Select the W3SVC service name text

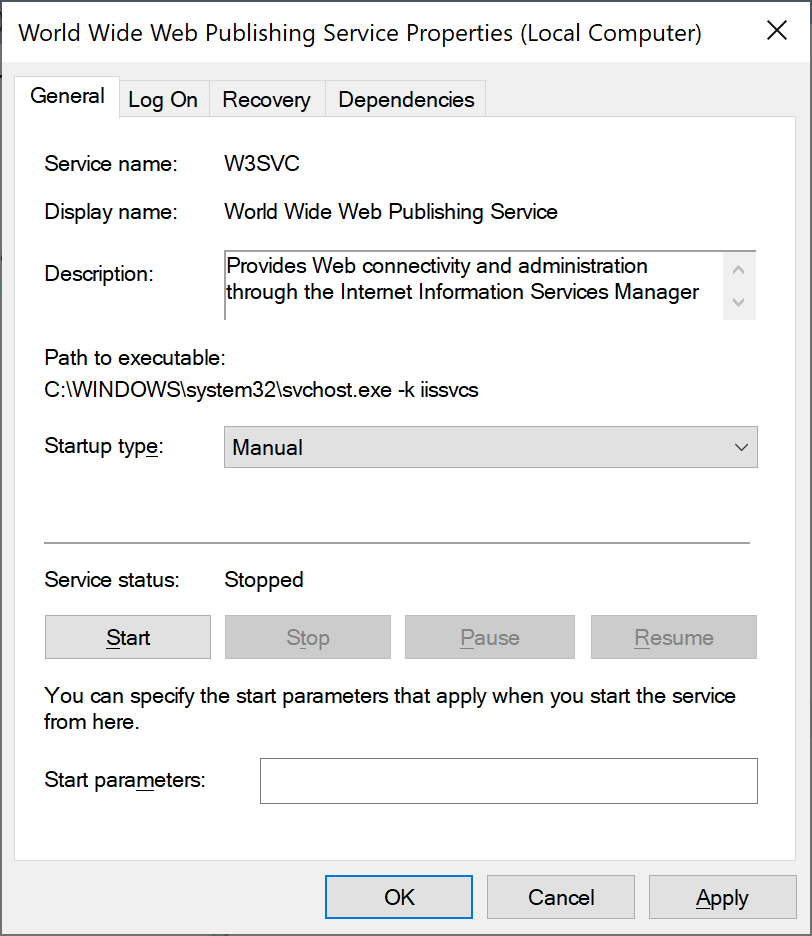coord(262,164)
